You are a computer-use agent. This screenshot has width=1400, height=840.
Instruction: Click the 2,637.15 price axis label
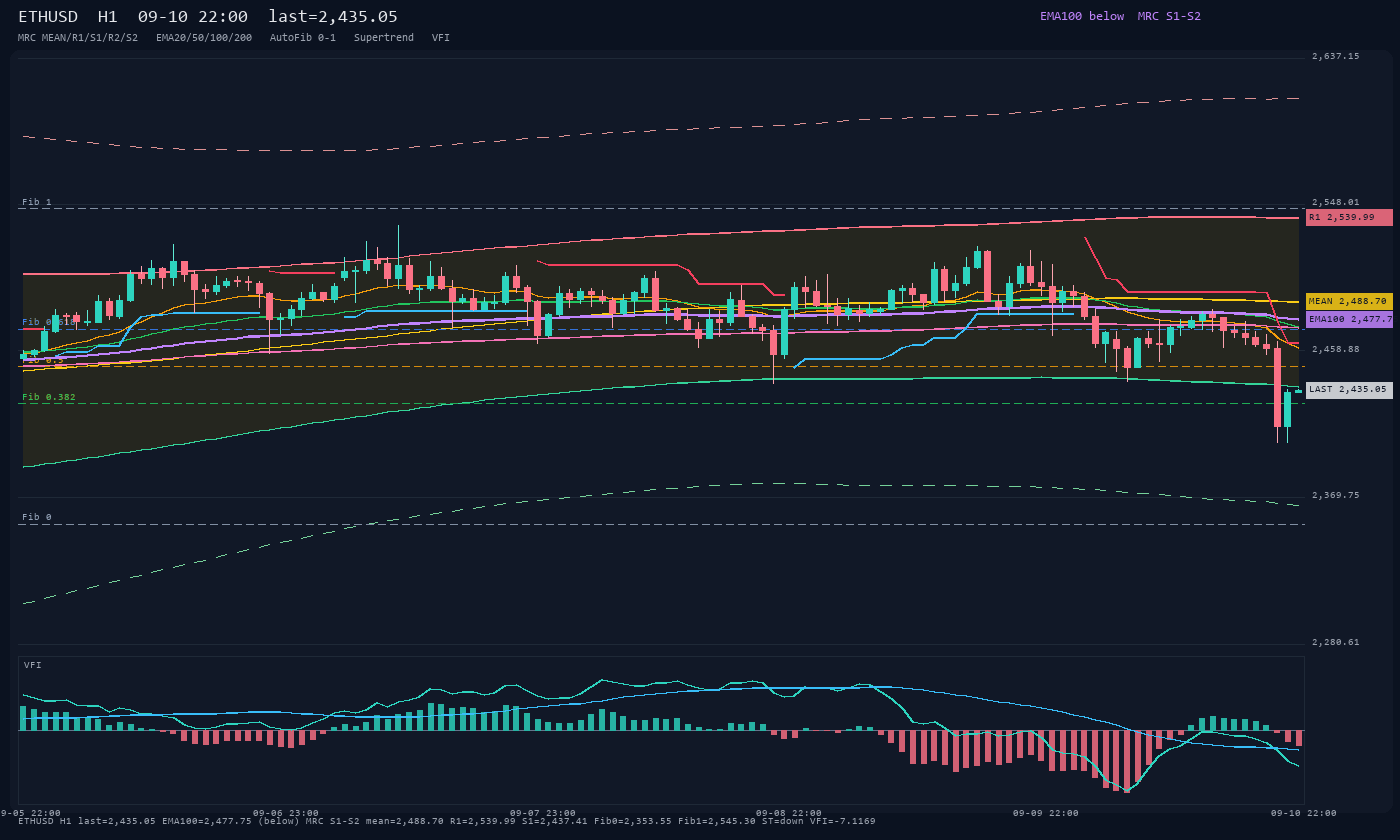[x=1336, y=57]
